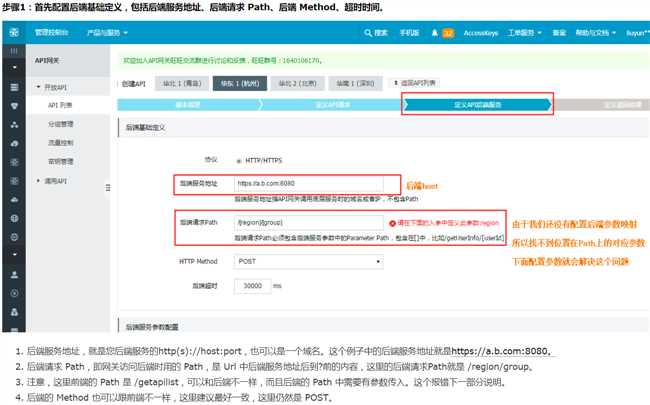
Task: Click the 后端服务参数配置 section header
Action: click(152, 327)
